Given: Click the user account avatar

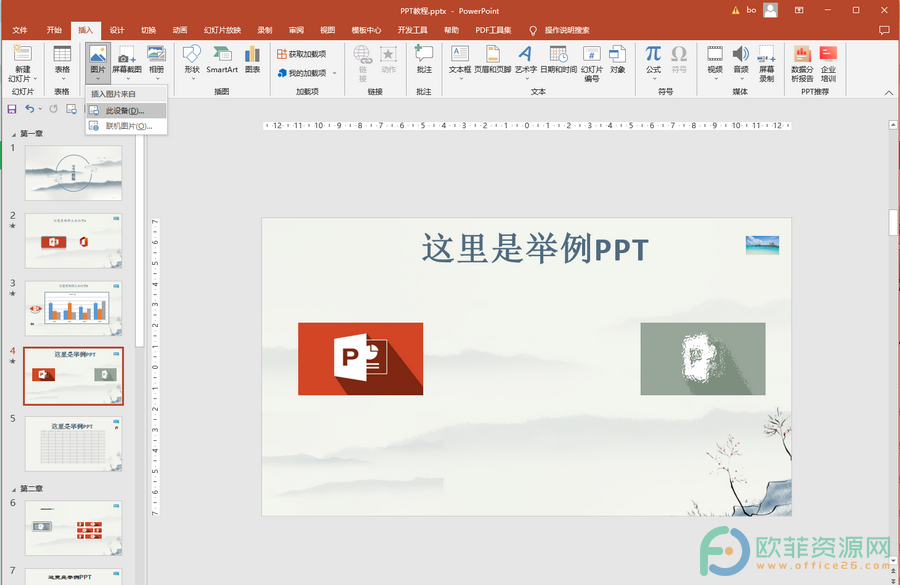Looking at the screenshot, I should (770, 10).
